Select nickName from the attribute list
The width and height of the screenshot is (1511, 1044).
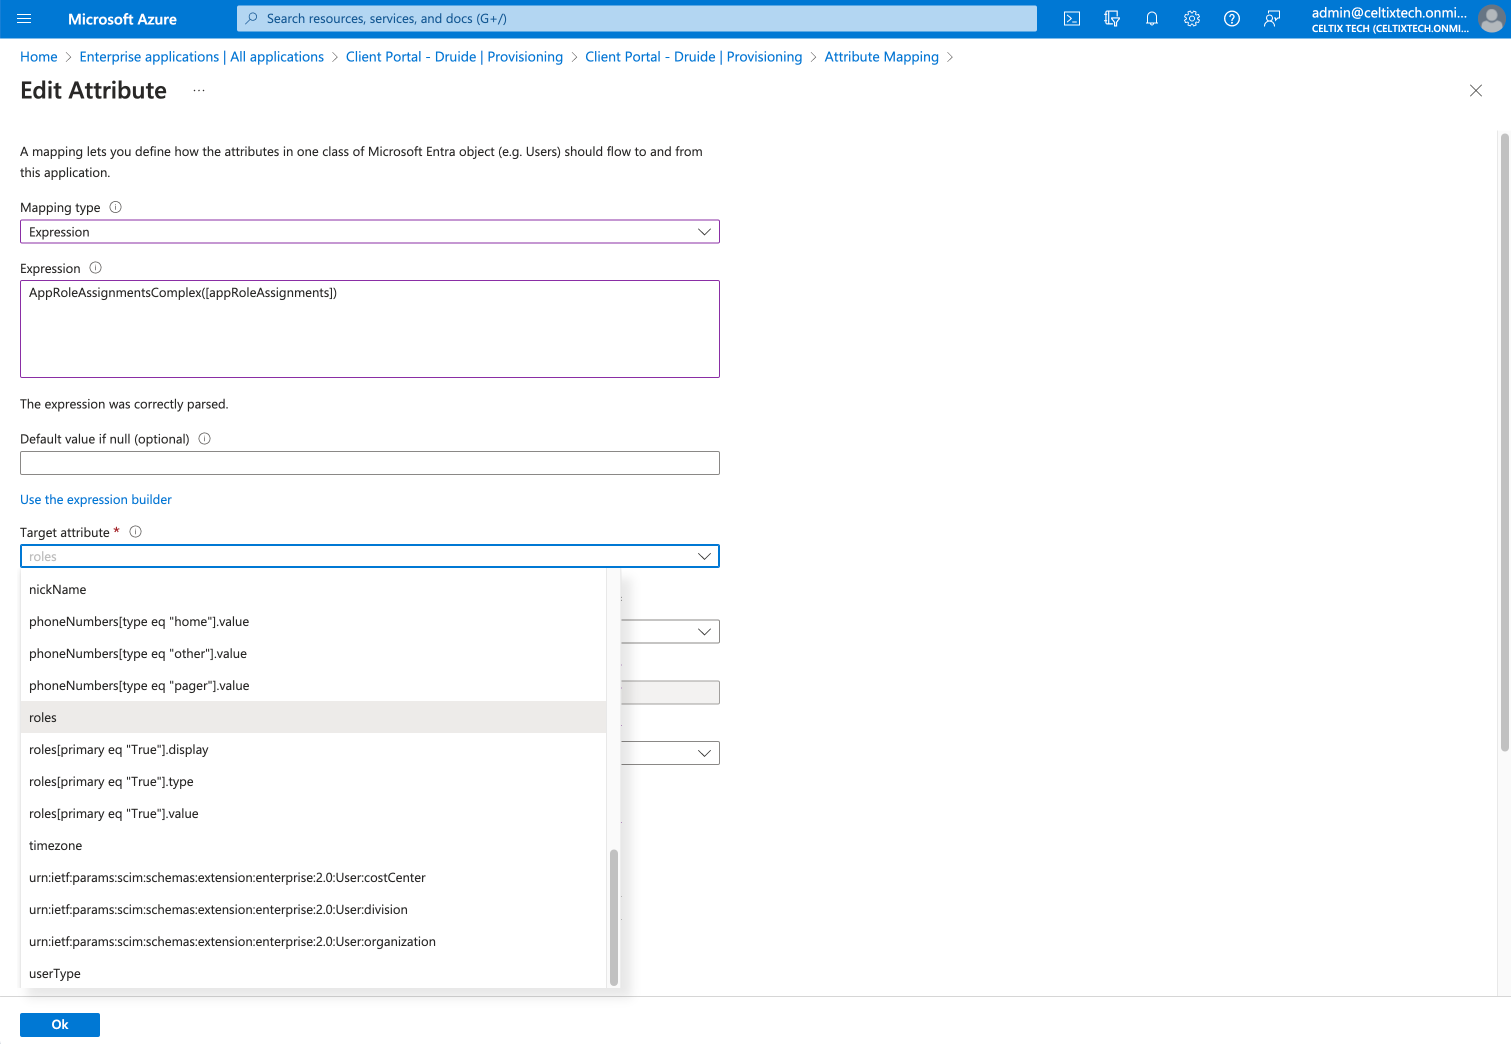(58, 590)
